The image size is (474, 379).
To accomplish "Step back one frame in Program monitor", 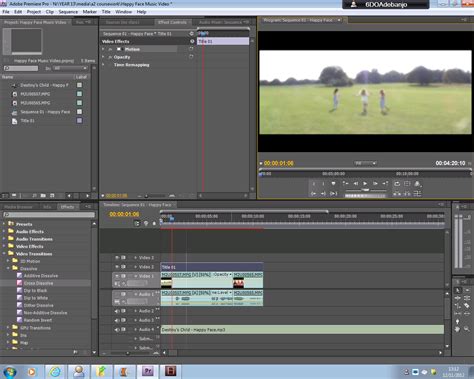I will [x=355, y=183].
